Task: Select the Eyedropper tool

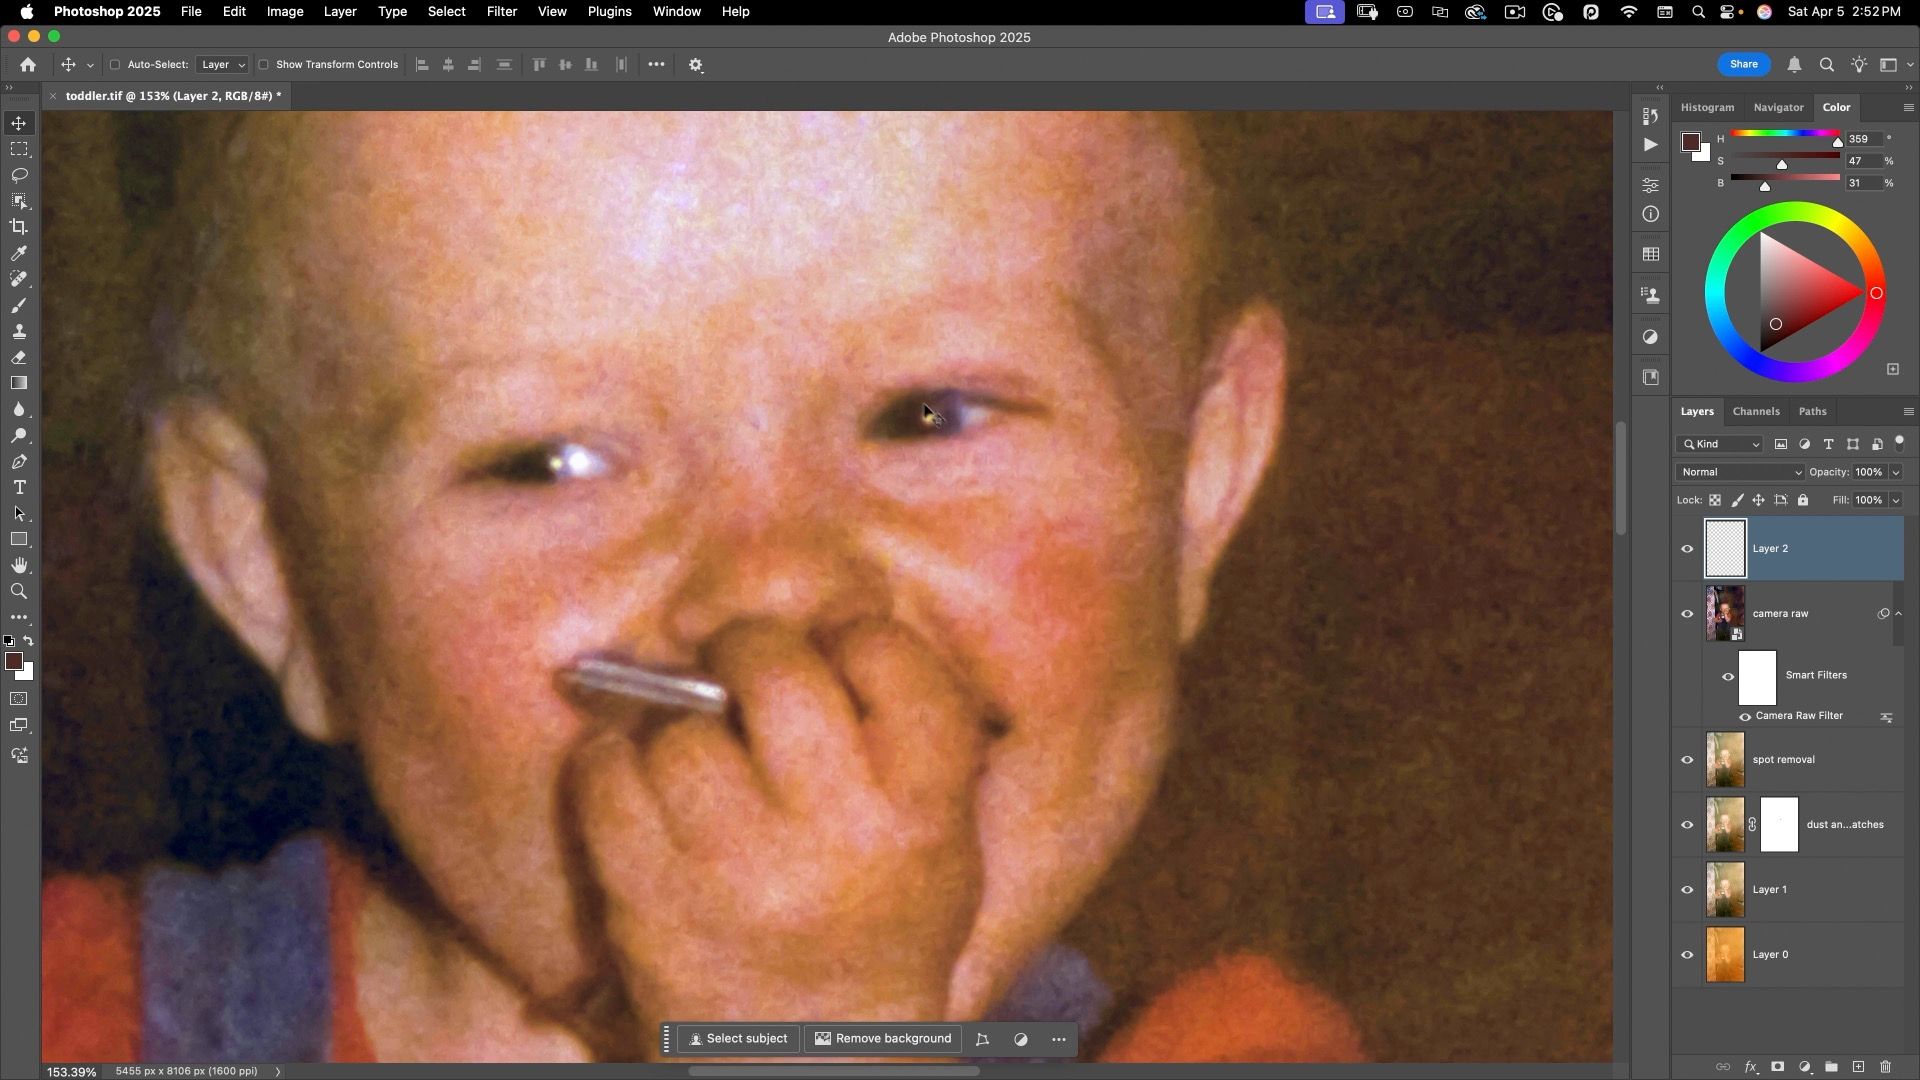Action: pyautogui.click(x=19, y=254)
